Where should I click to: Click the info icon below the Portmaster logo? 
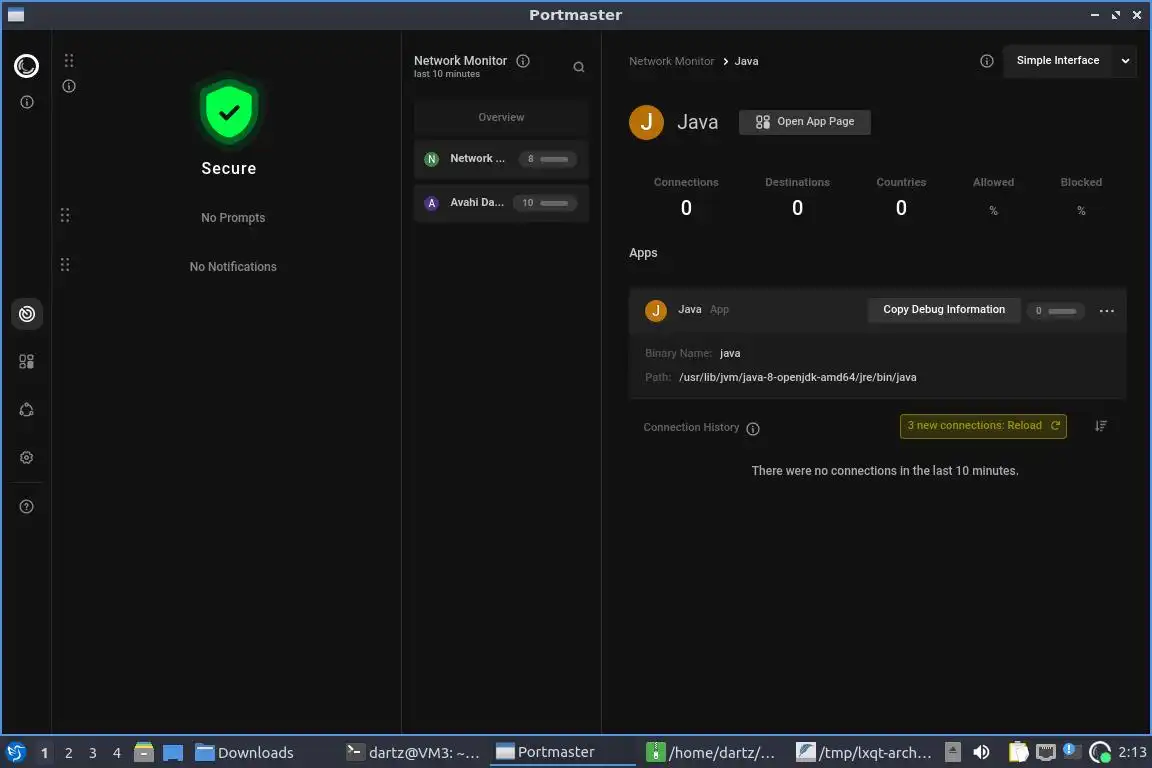click(x=26, y=102)
